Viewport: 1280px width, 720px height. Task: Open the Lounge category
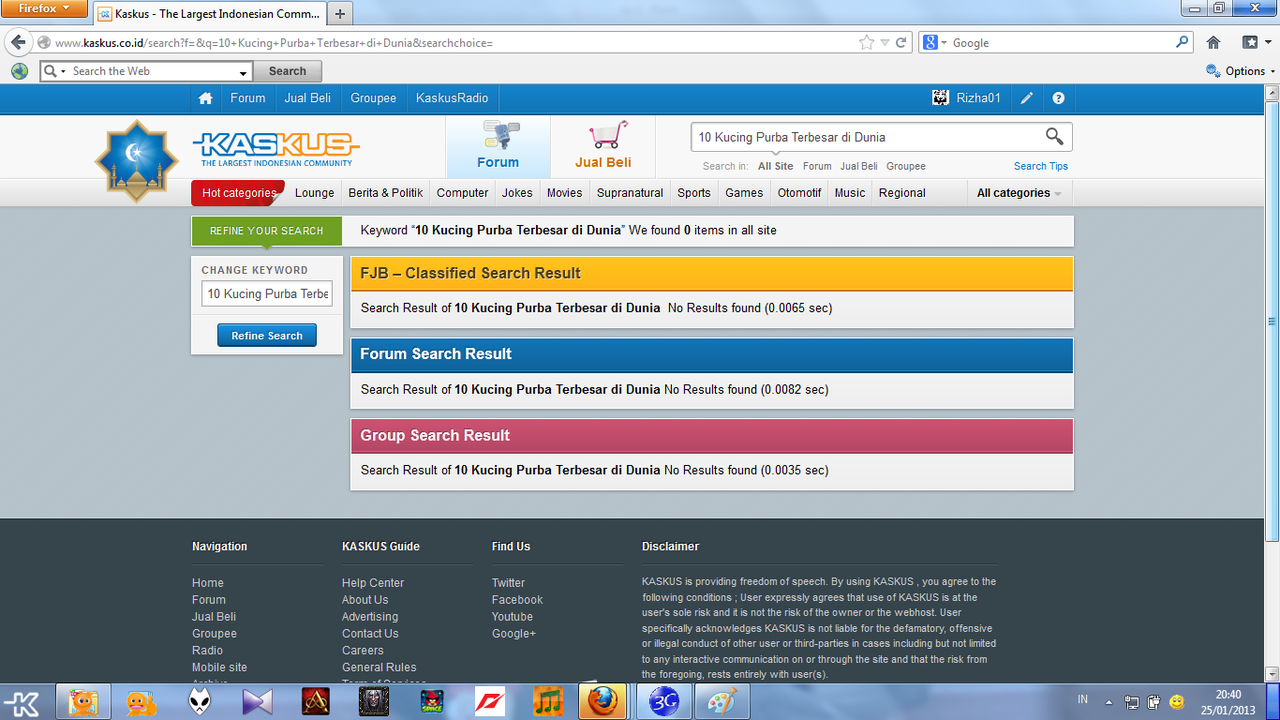314,193
